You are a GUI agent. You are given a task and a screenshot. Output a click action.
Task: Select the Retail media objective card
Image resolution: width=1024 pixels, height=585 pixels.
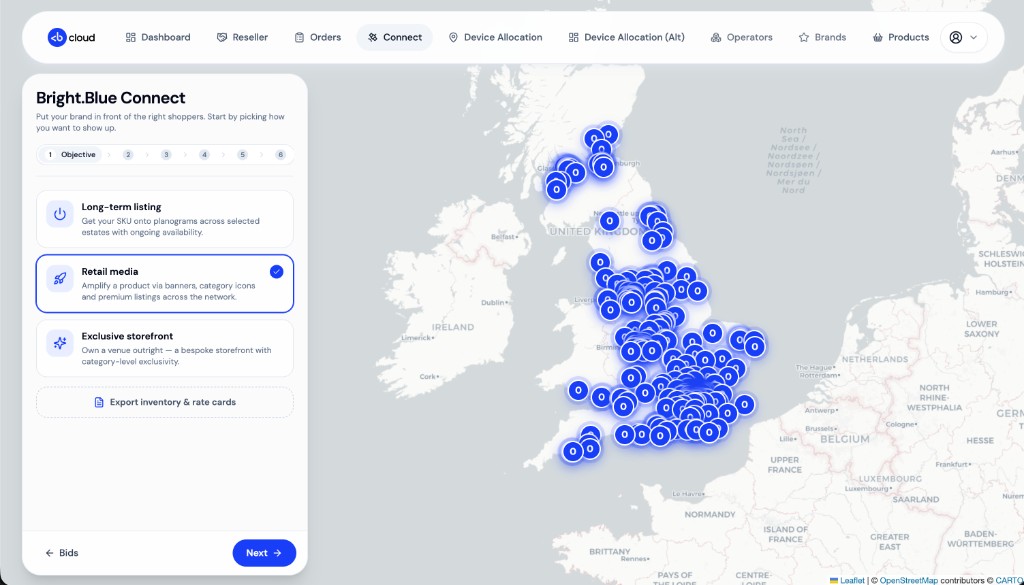click(x=165, y=283)
